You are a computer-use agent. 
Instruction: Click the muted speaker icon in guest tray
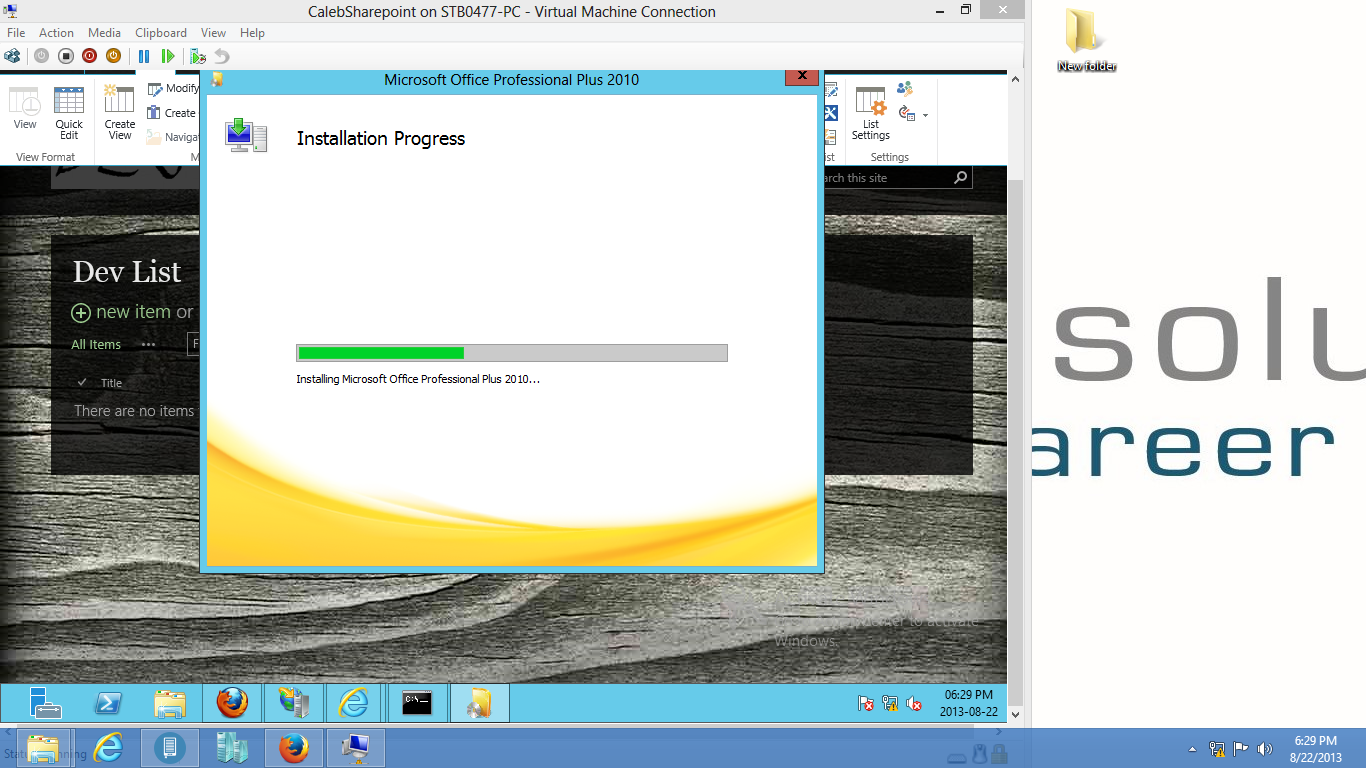(x=914, y=703)
